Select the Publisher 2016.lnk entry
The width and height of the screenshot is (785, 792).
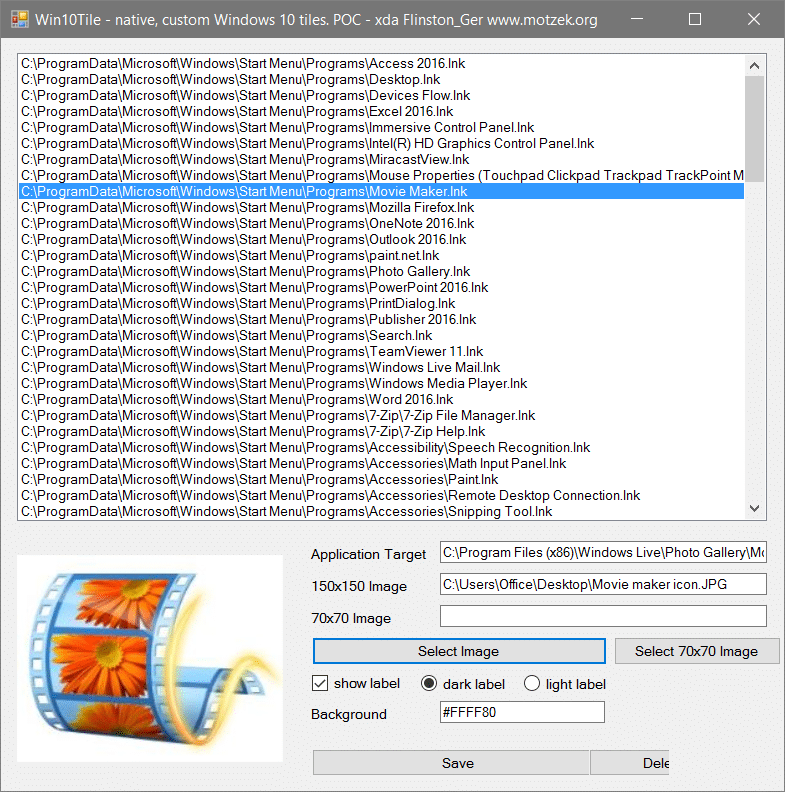pos(381,319)
